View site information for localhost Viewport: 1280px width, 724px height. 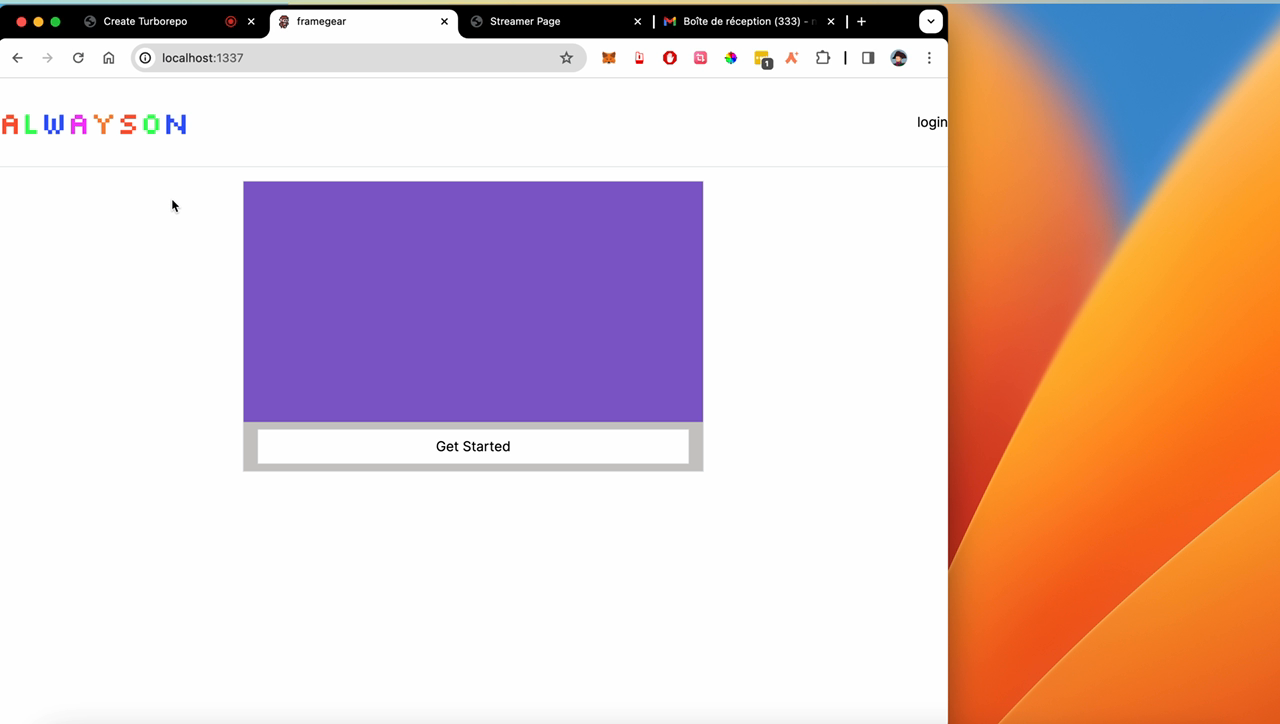[145, 58]
